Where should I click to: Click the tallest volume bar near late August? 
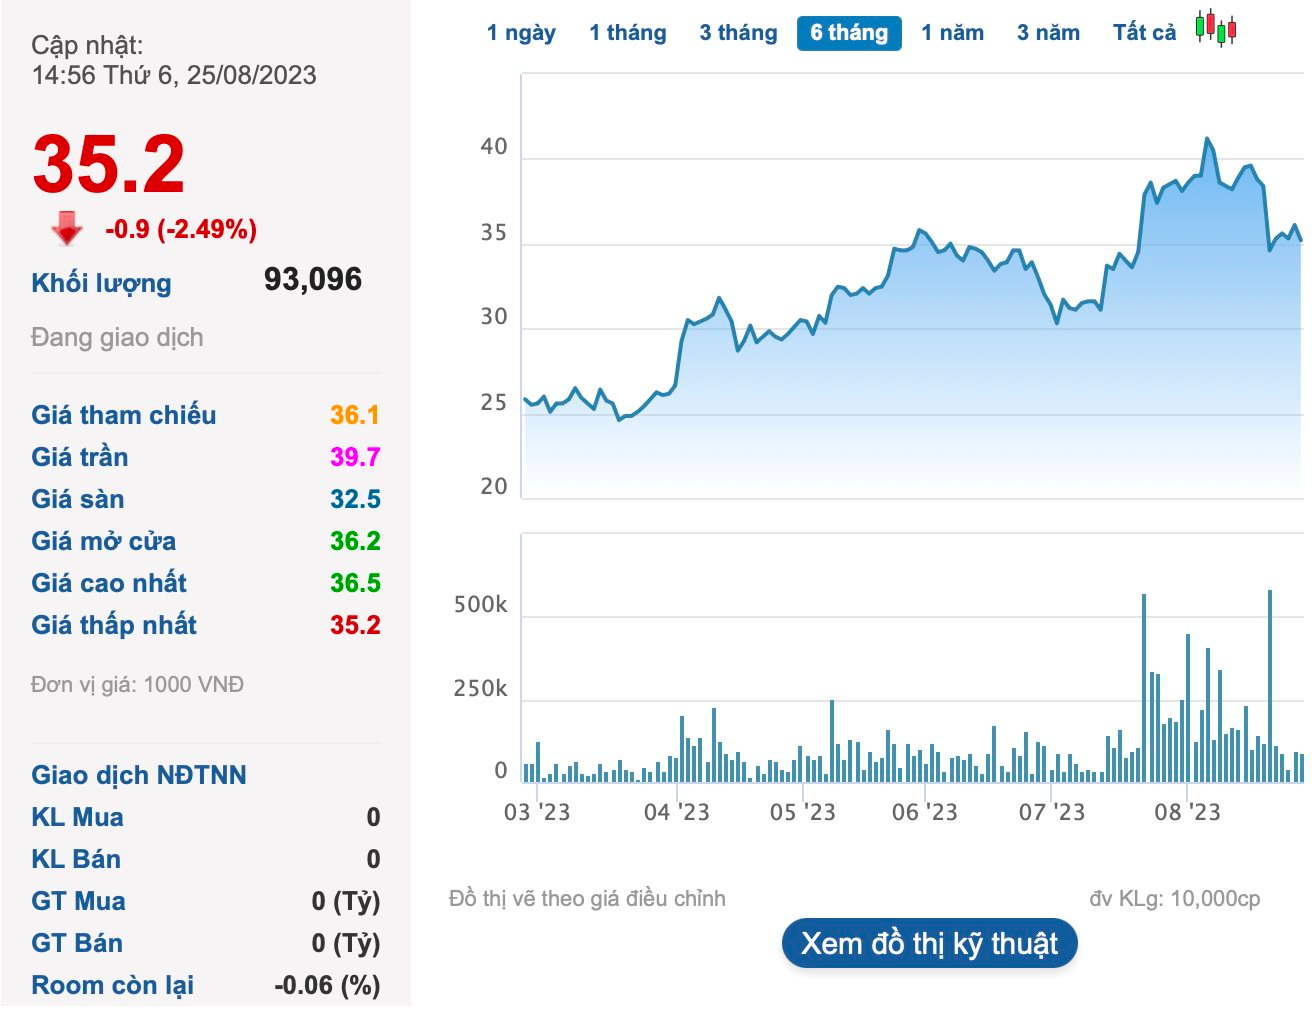1270,686
